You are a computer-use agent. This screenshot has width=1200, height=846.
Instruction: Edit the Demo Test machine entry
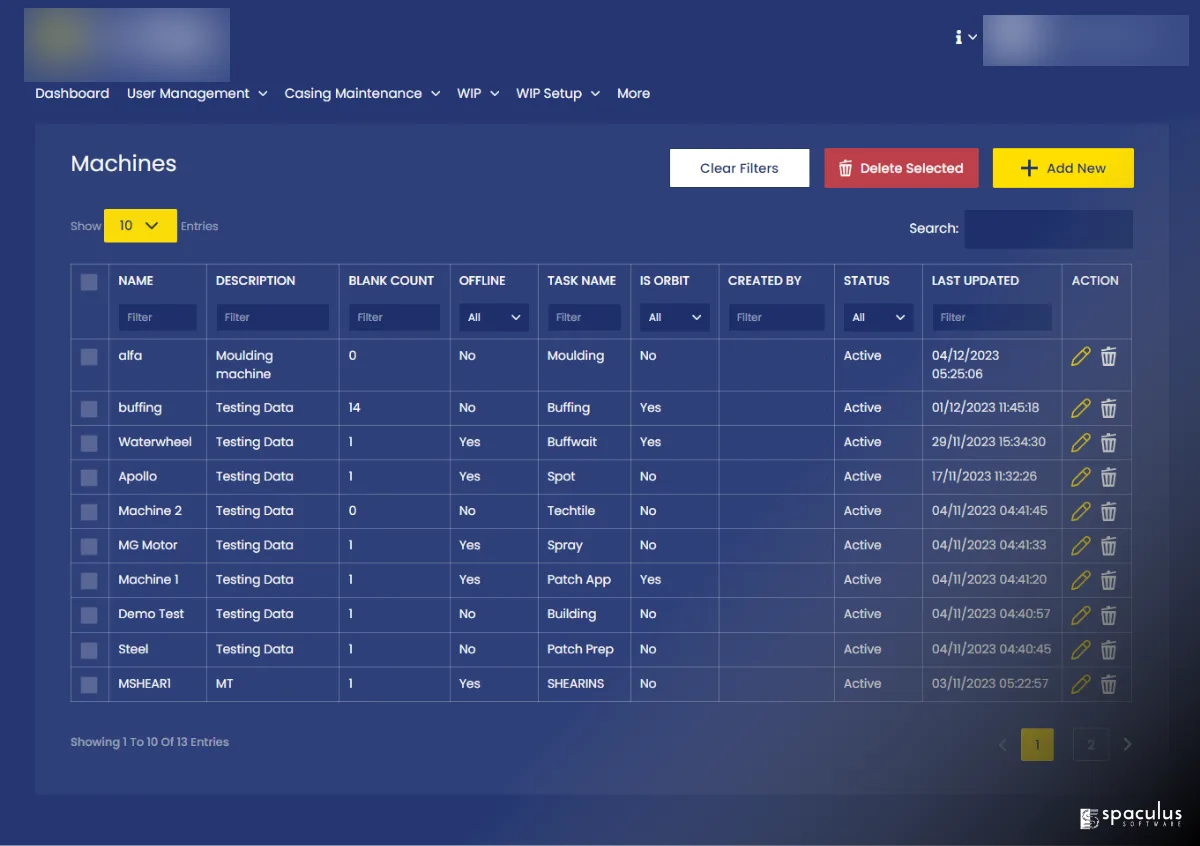tap(1080, 614)
